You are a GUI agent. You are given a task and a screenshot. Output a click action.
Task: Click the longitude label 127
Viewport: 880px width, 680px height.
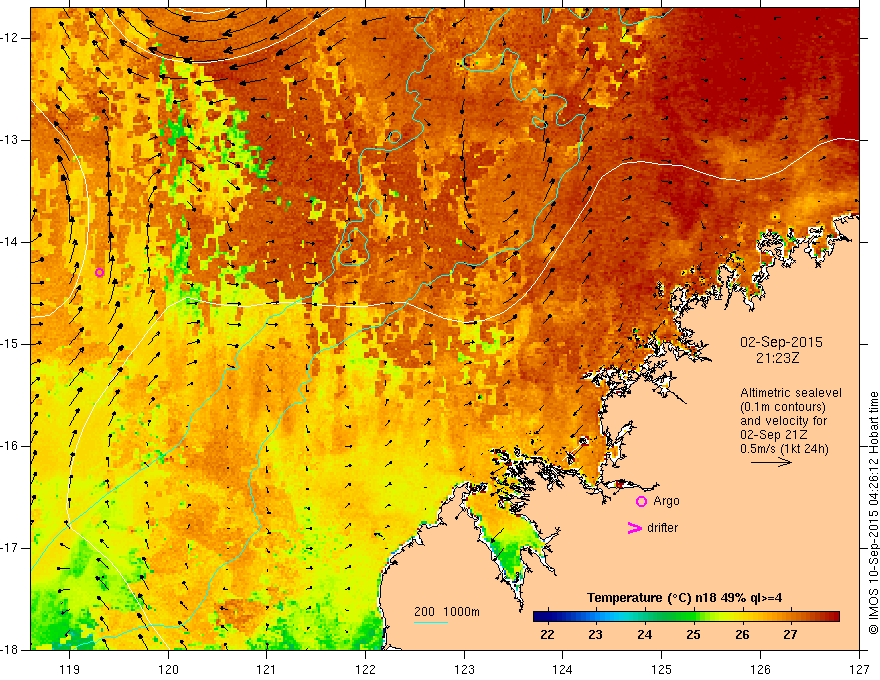coord(859,669)
